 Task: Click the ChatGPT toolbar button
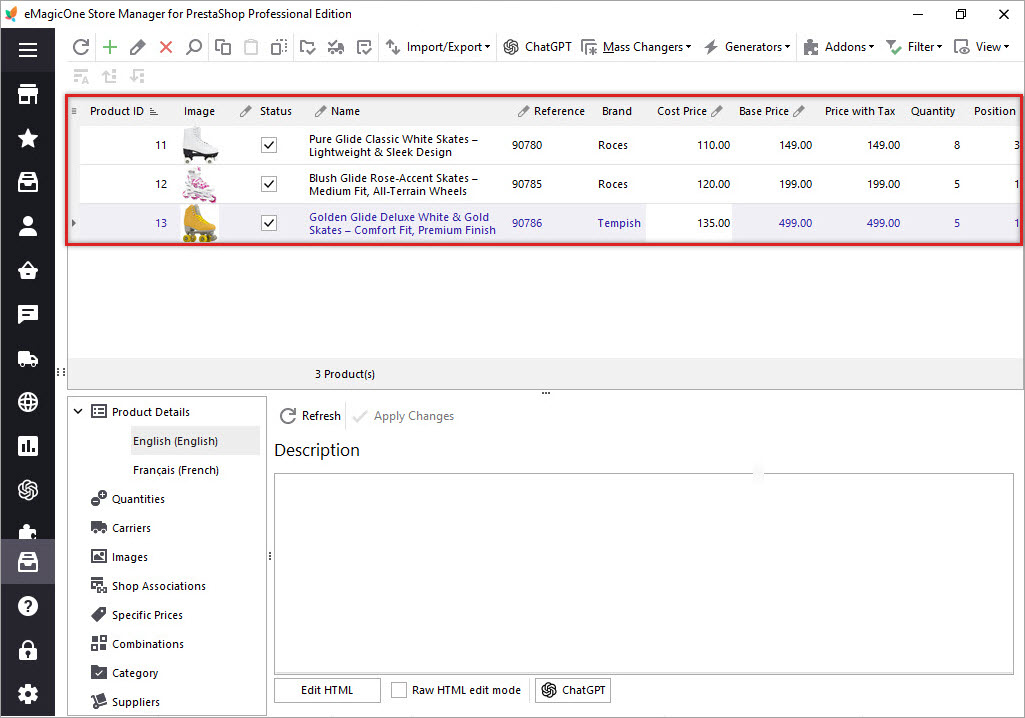click(537, 47)
